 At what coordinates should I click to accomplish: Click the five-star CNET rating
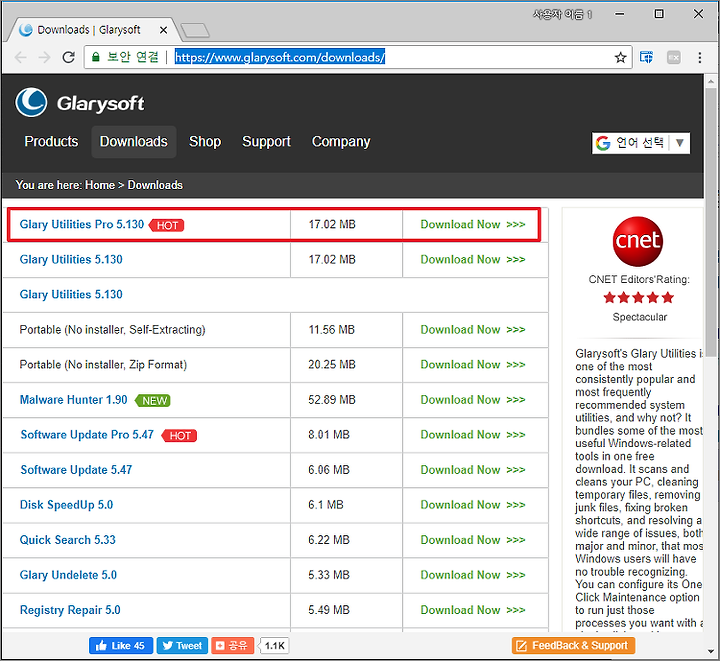(638, 298)
